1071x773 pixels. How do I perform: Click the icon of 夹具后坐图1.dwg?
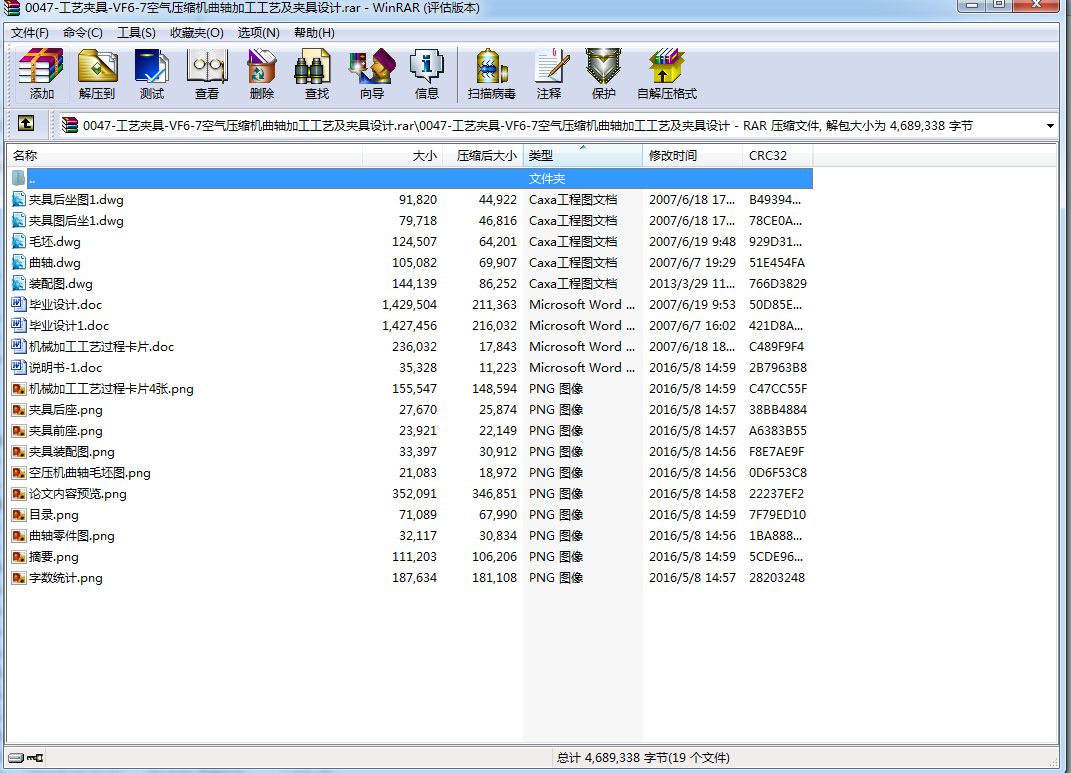point(18,199)
